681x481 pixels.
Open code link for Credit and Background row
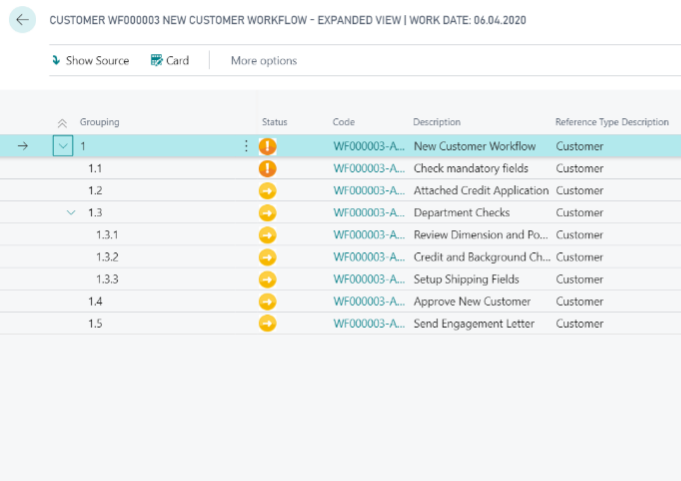[x=368, y=257]
